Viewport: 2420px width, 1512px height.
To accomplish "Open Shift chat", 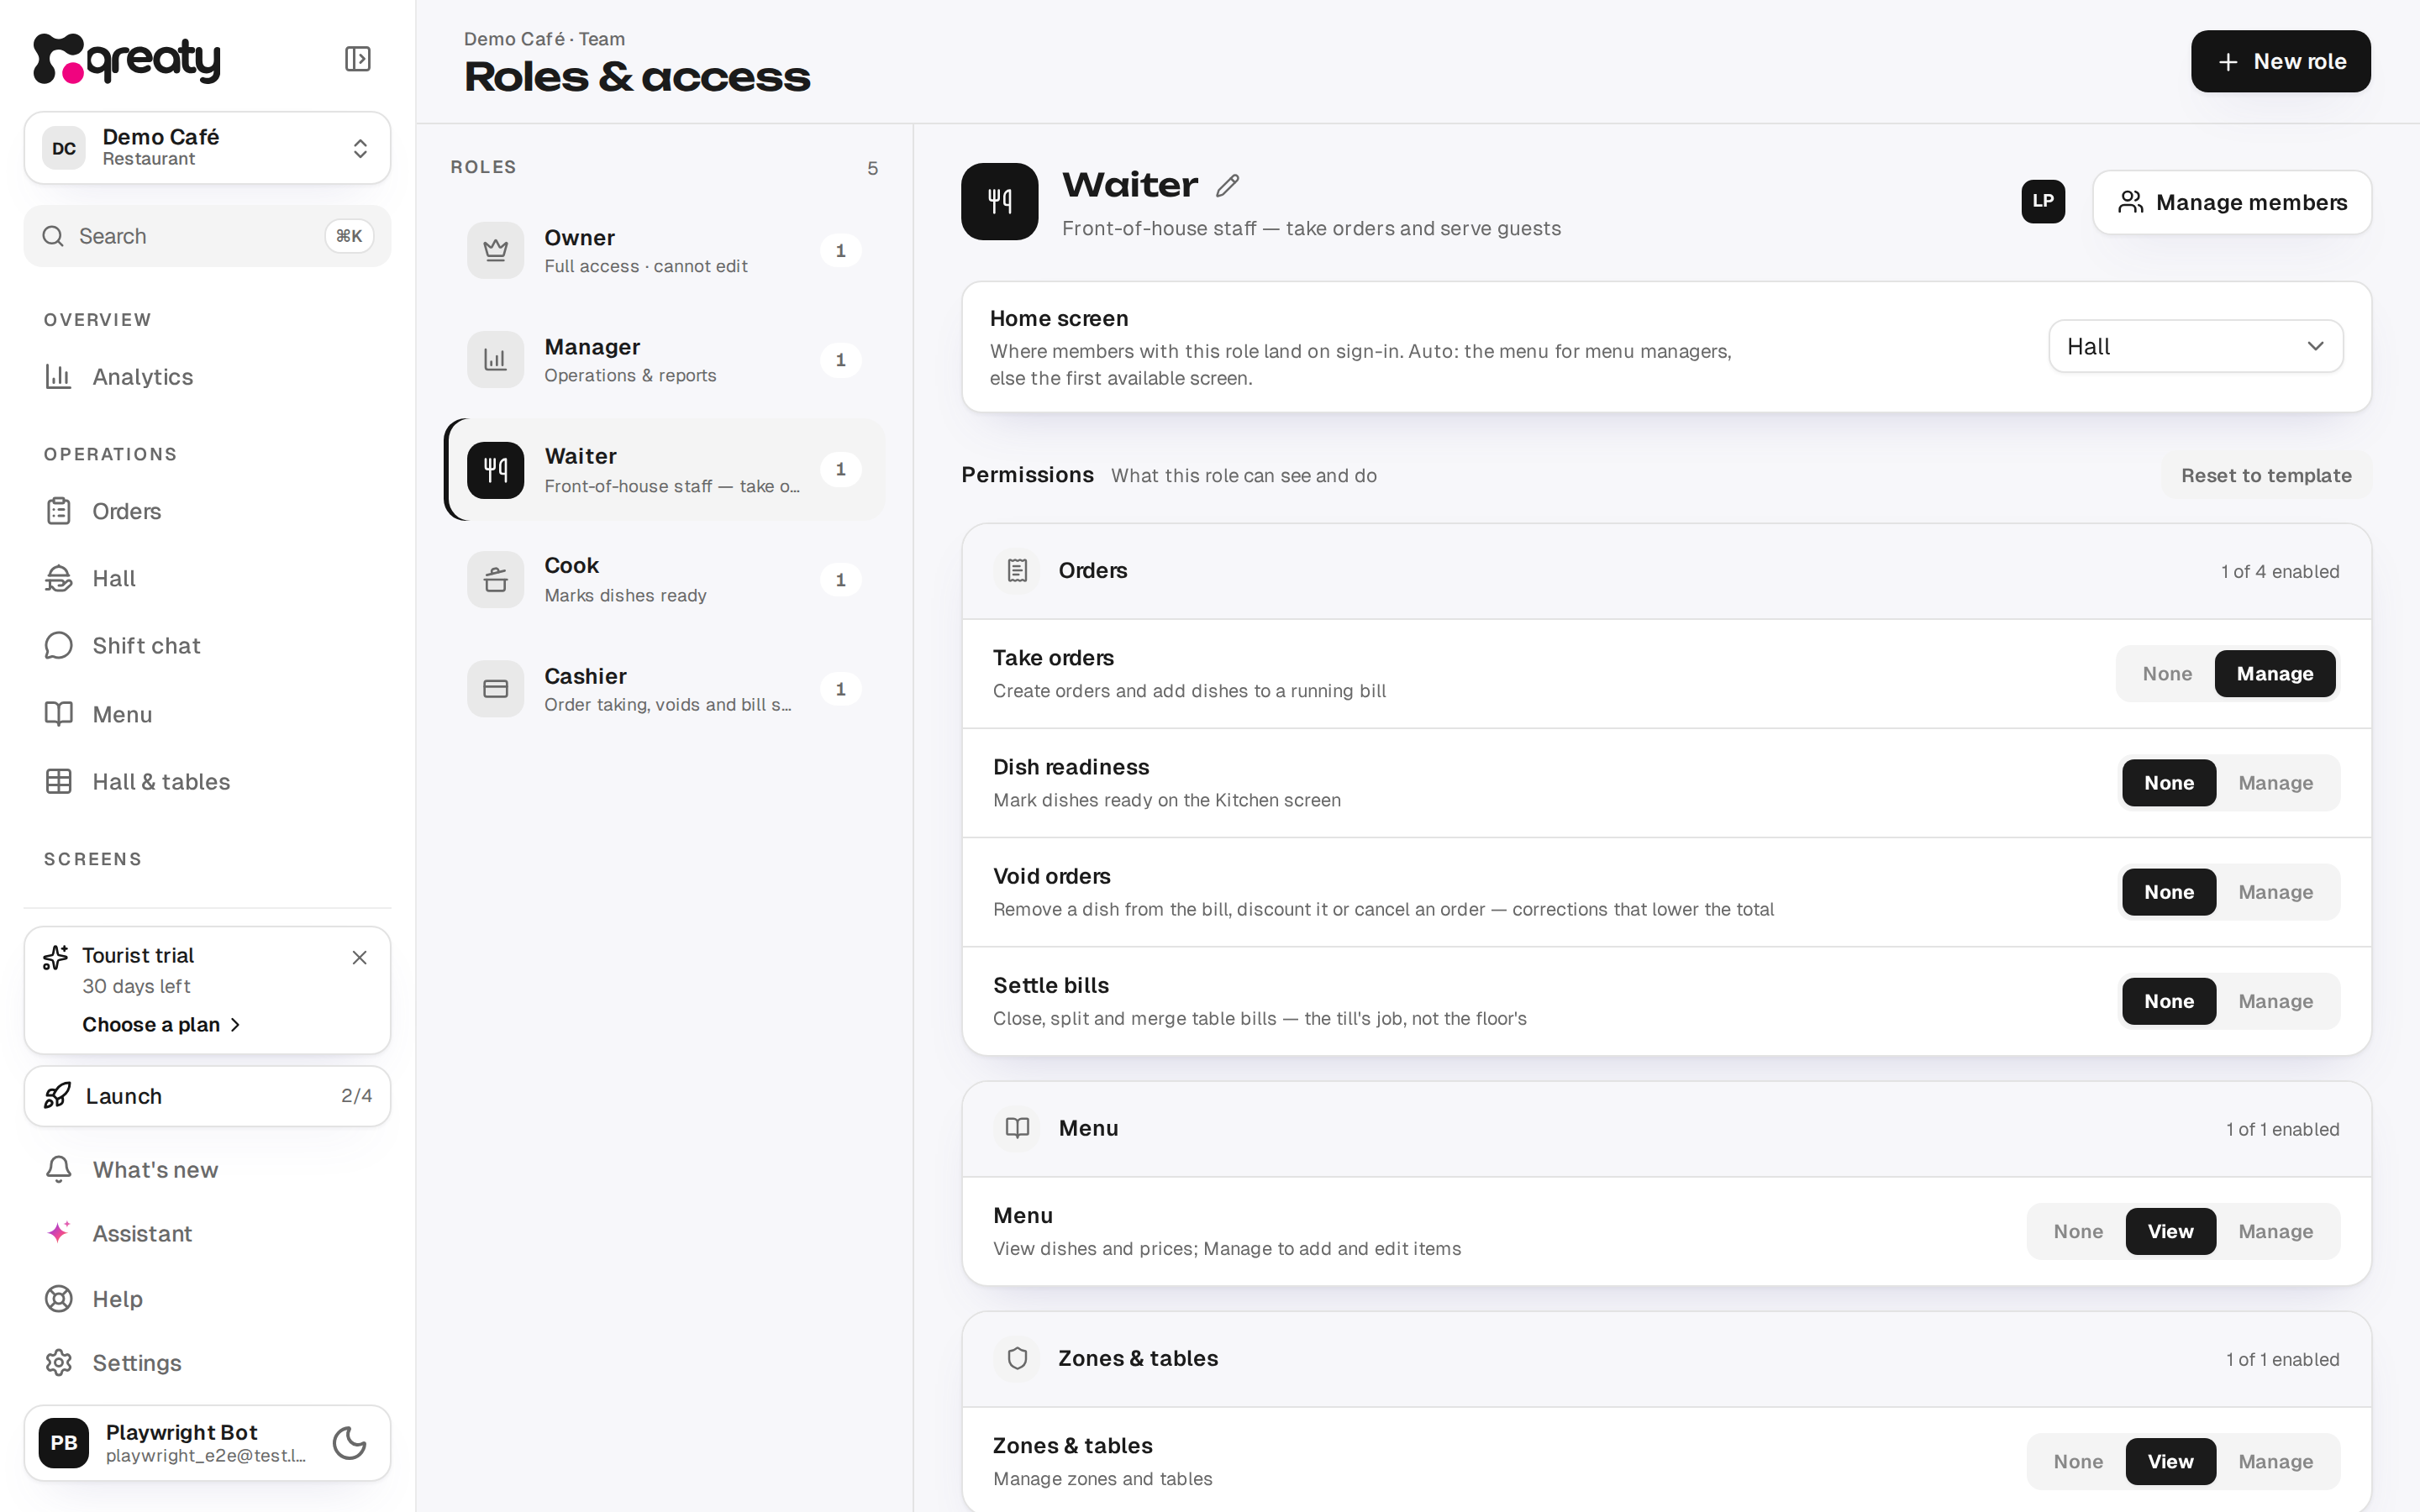I will tap(207, 646).
